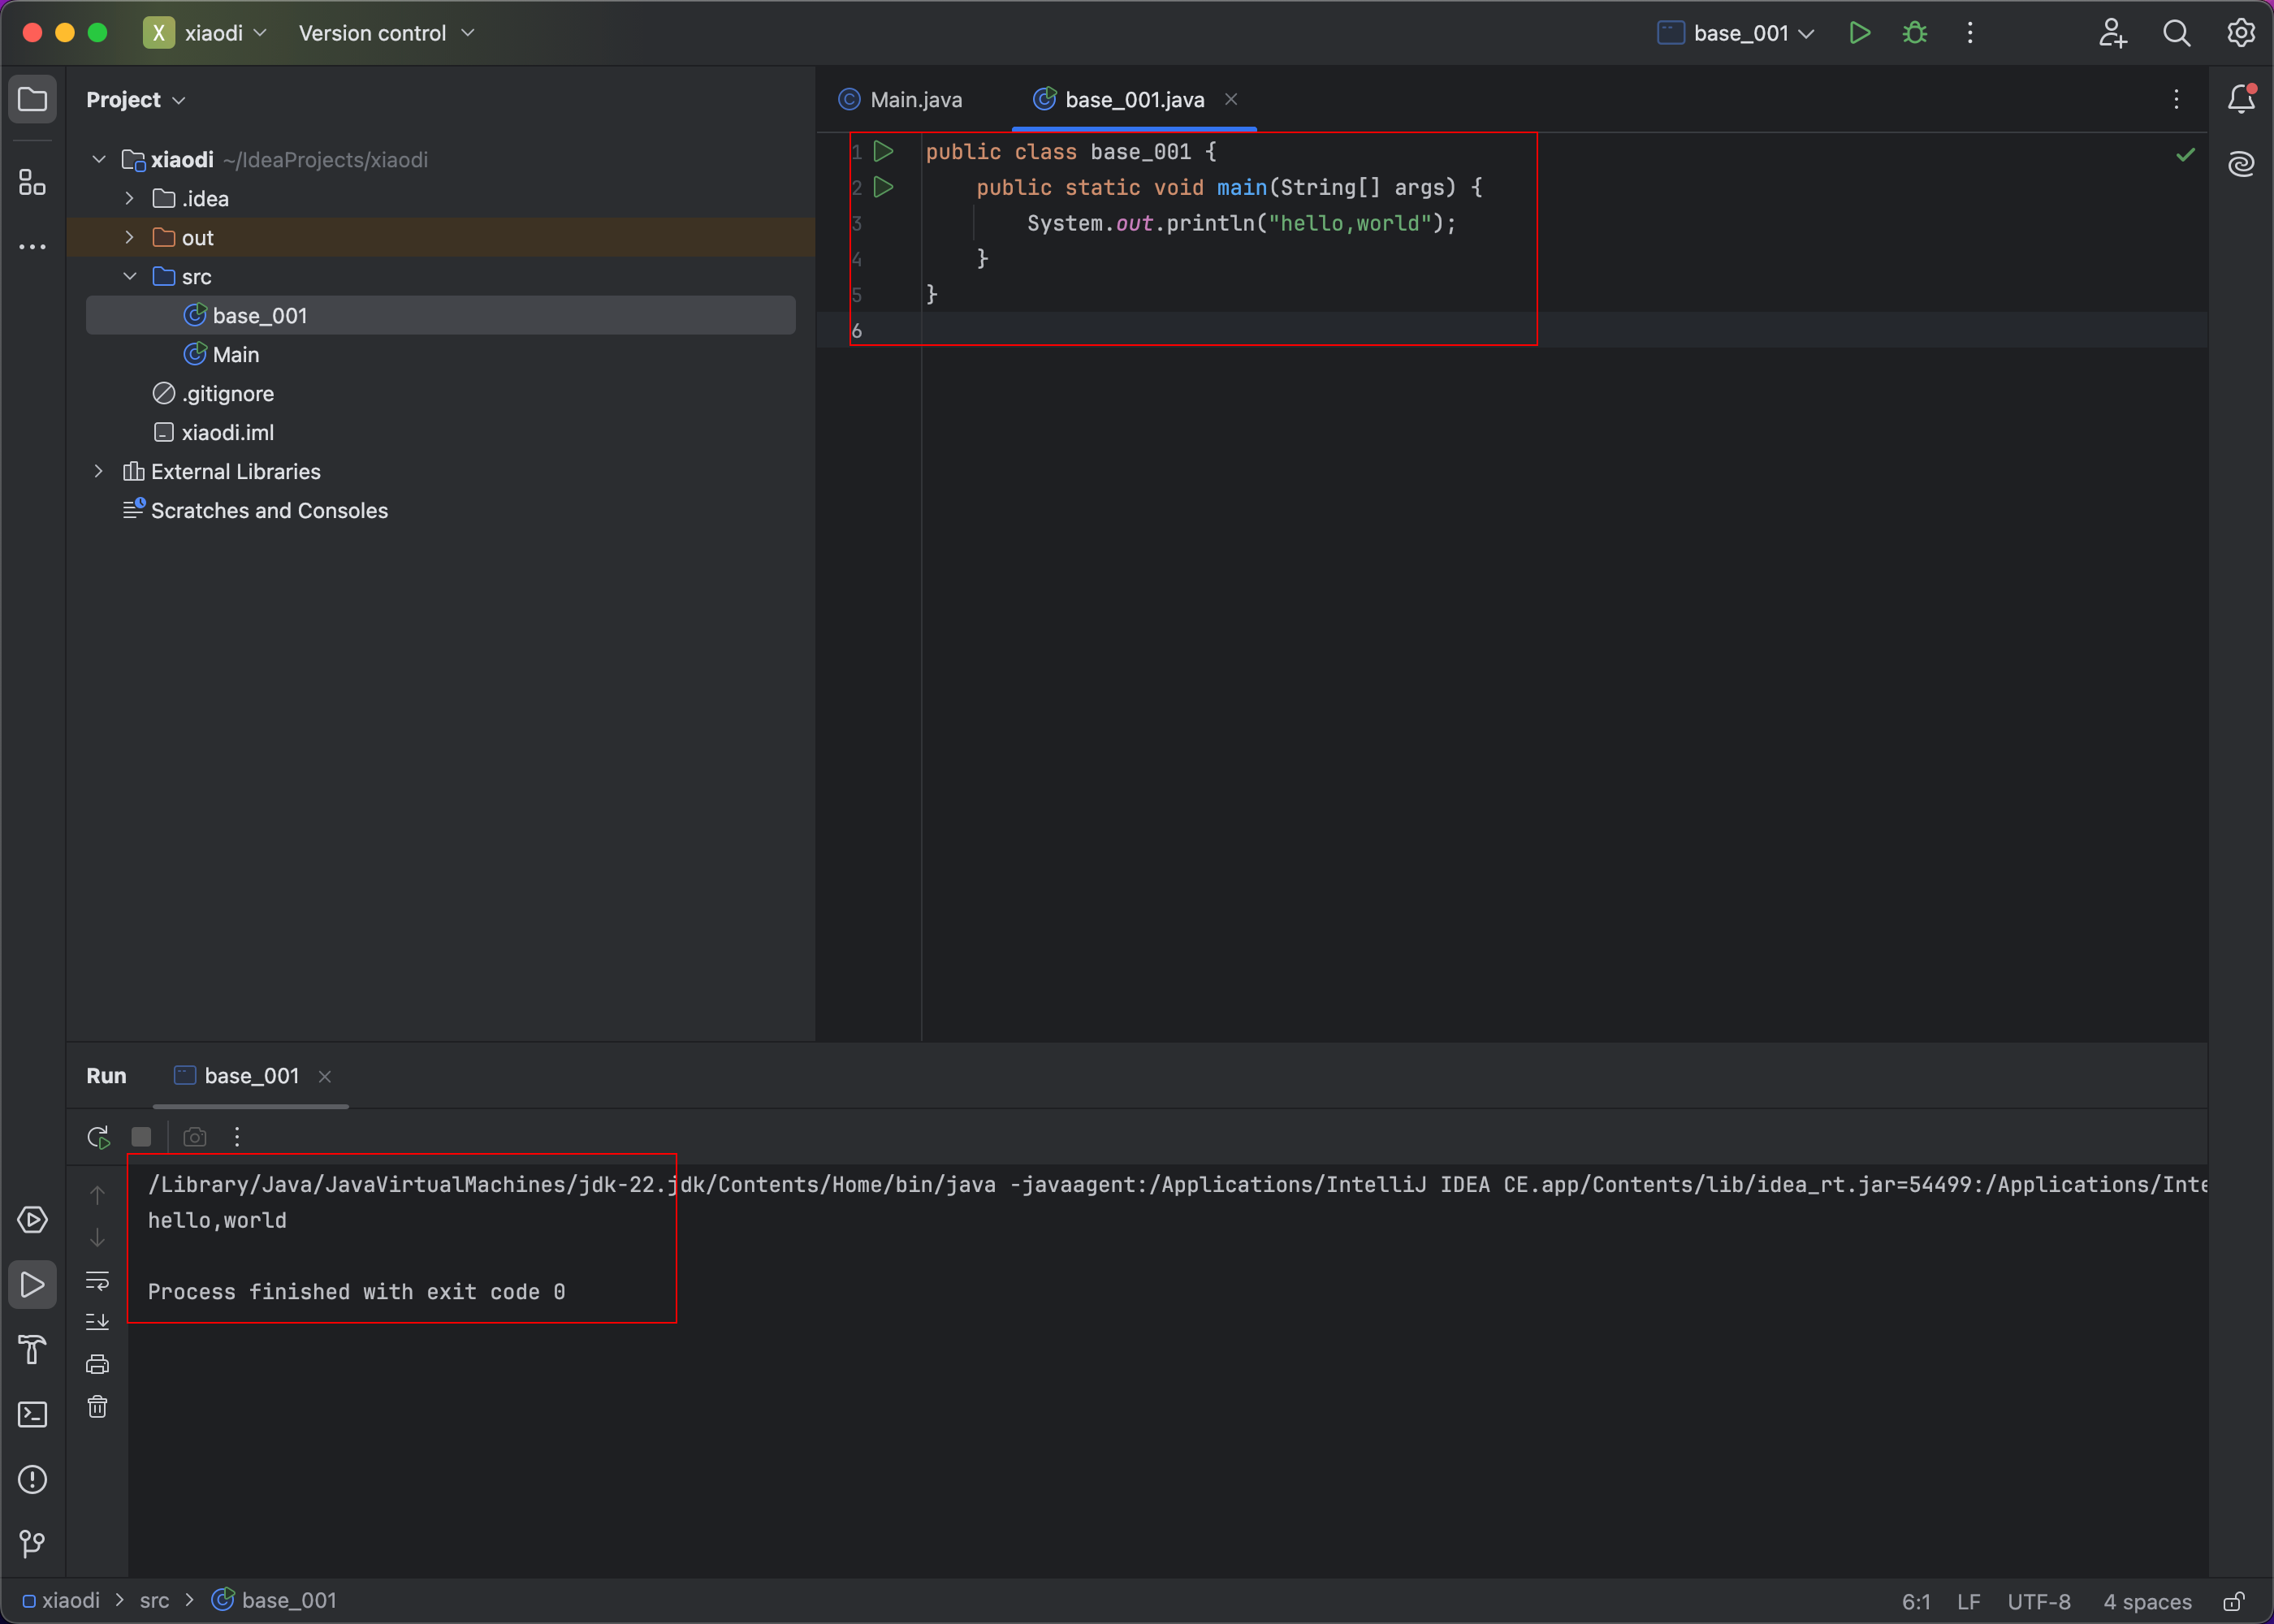Open Search Everywhere with the magnifier icon
Screen dimensions: 2274x1624
pos(2177,32)
